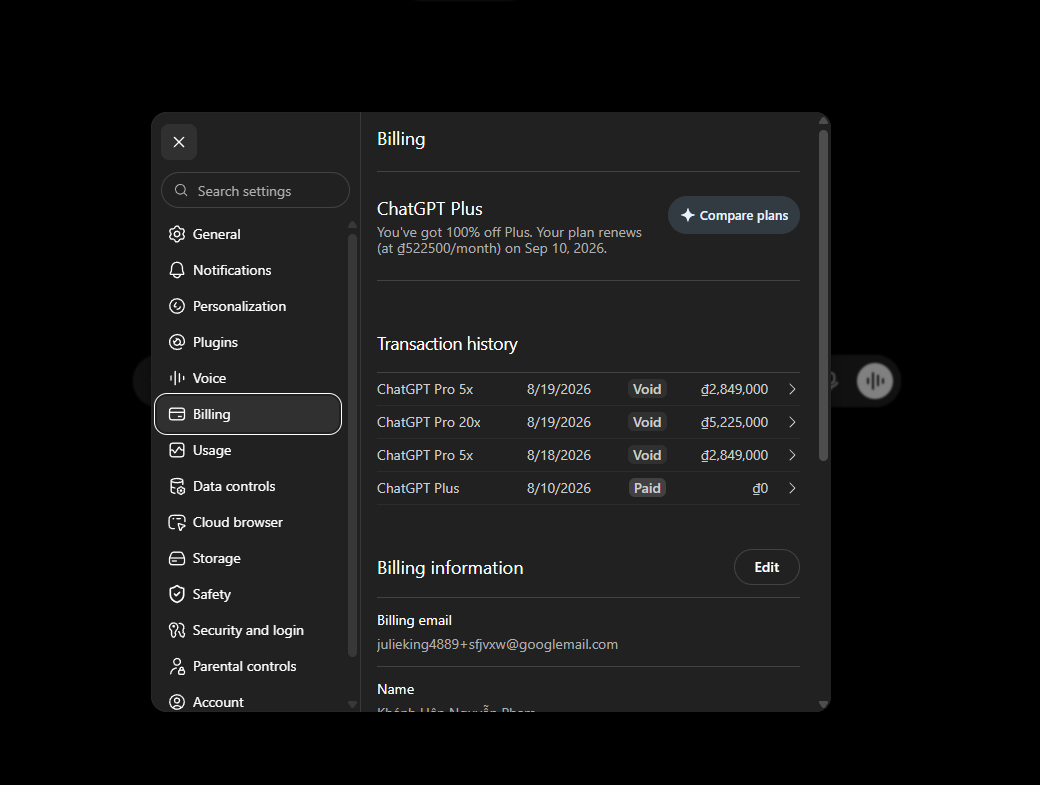1040x785 pixels.
Task: Click the Plugins icon
Action: [x=176, y=342]
